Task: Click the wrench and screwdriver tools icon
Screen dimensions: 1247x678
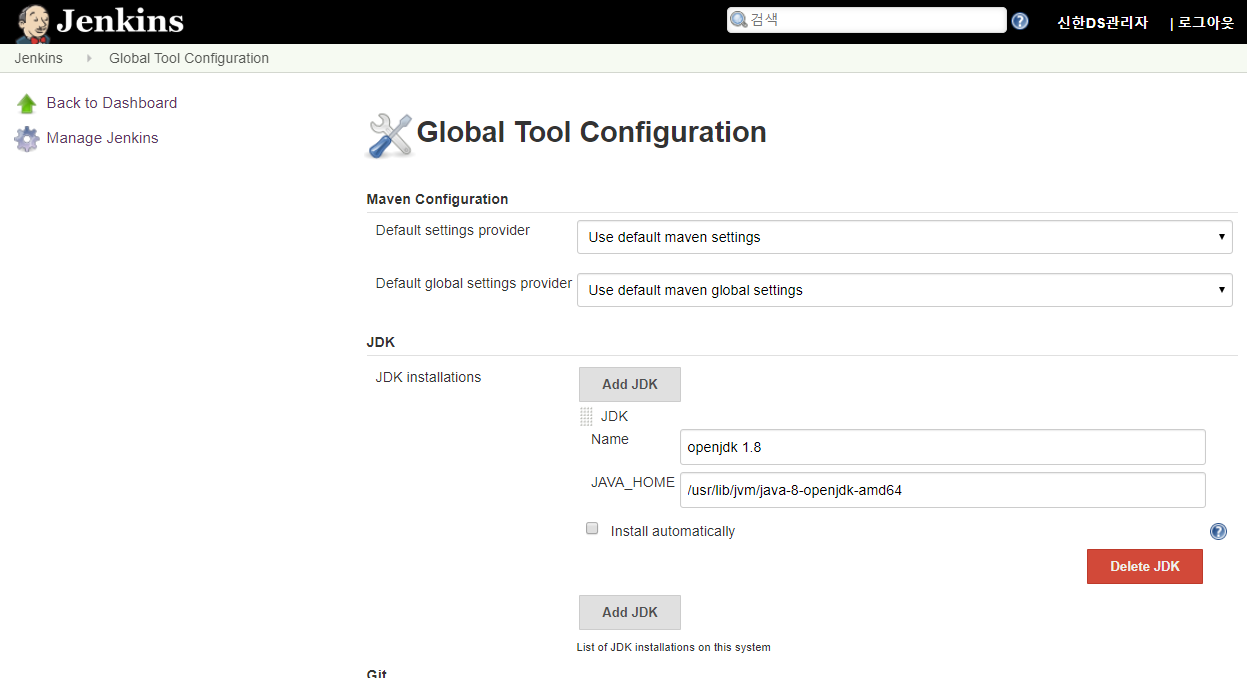Action: [x=390, y=135]
